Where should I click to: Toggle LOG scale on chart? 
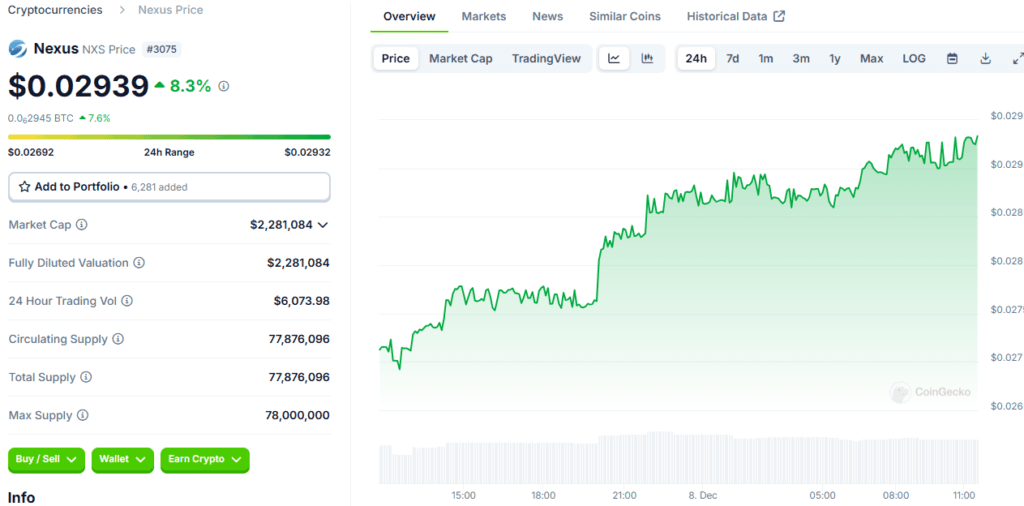pyautogui.click(x=914, y=58)
